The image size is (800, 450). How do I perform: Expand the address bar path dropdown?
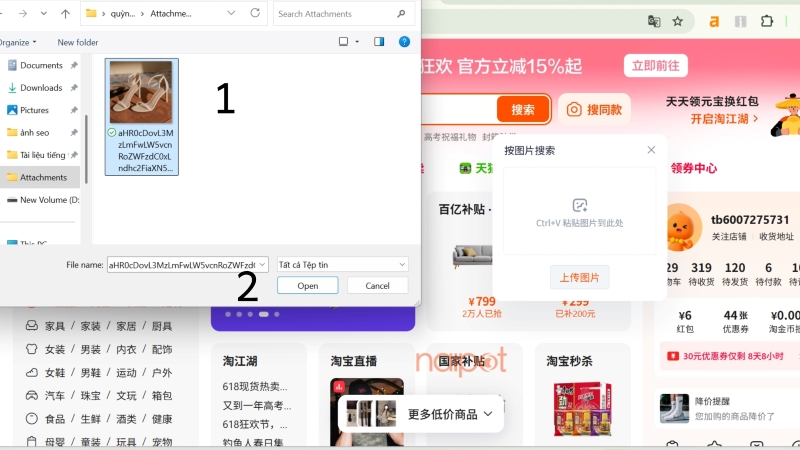[232, 14]
